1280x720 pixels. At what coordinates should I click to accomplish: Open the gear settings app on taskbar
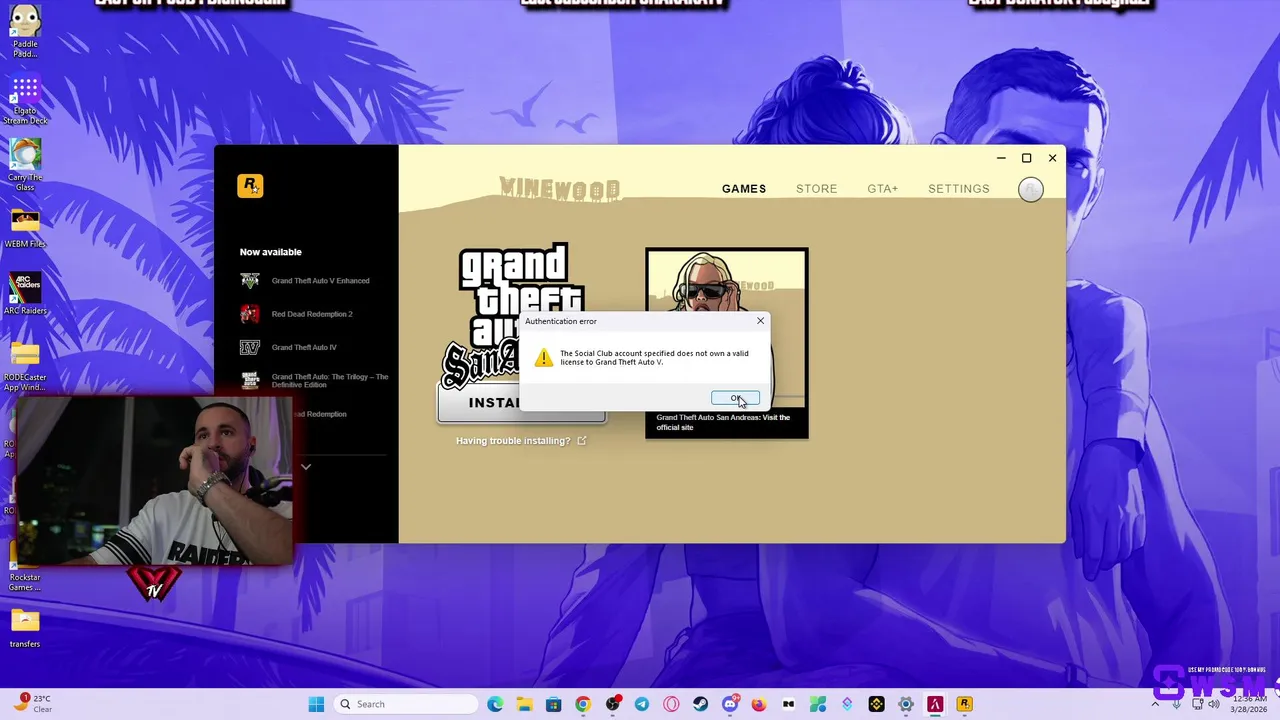(x=906, y=704)
